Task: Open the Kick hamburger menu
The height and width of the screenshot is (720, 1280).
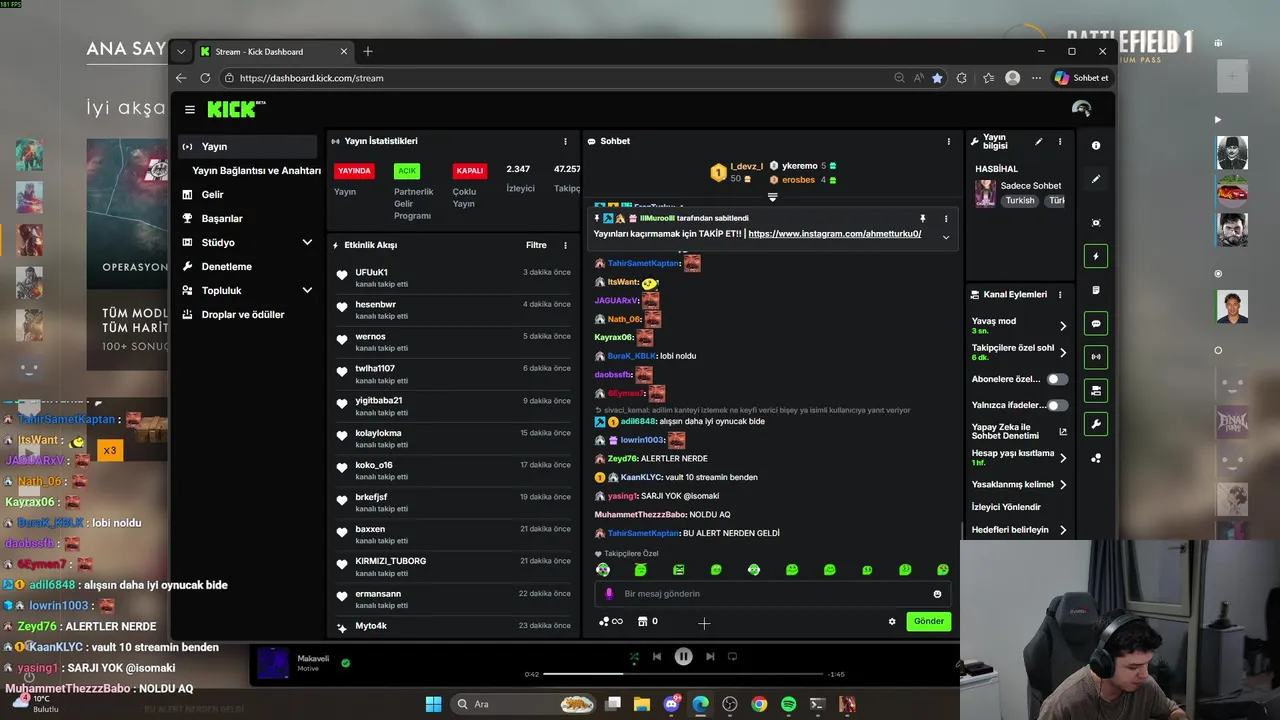Action: 190,109
